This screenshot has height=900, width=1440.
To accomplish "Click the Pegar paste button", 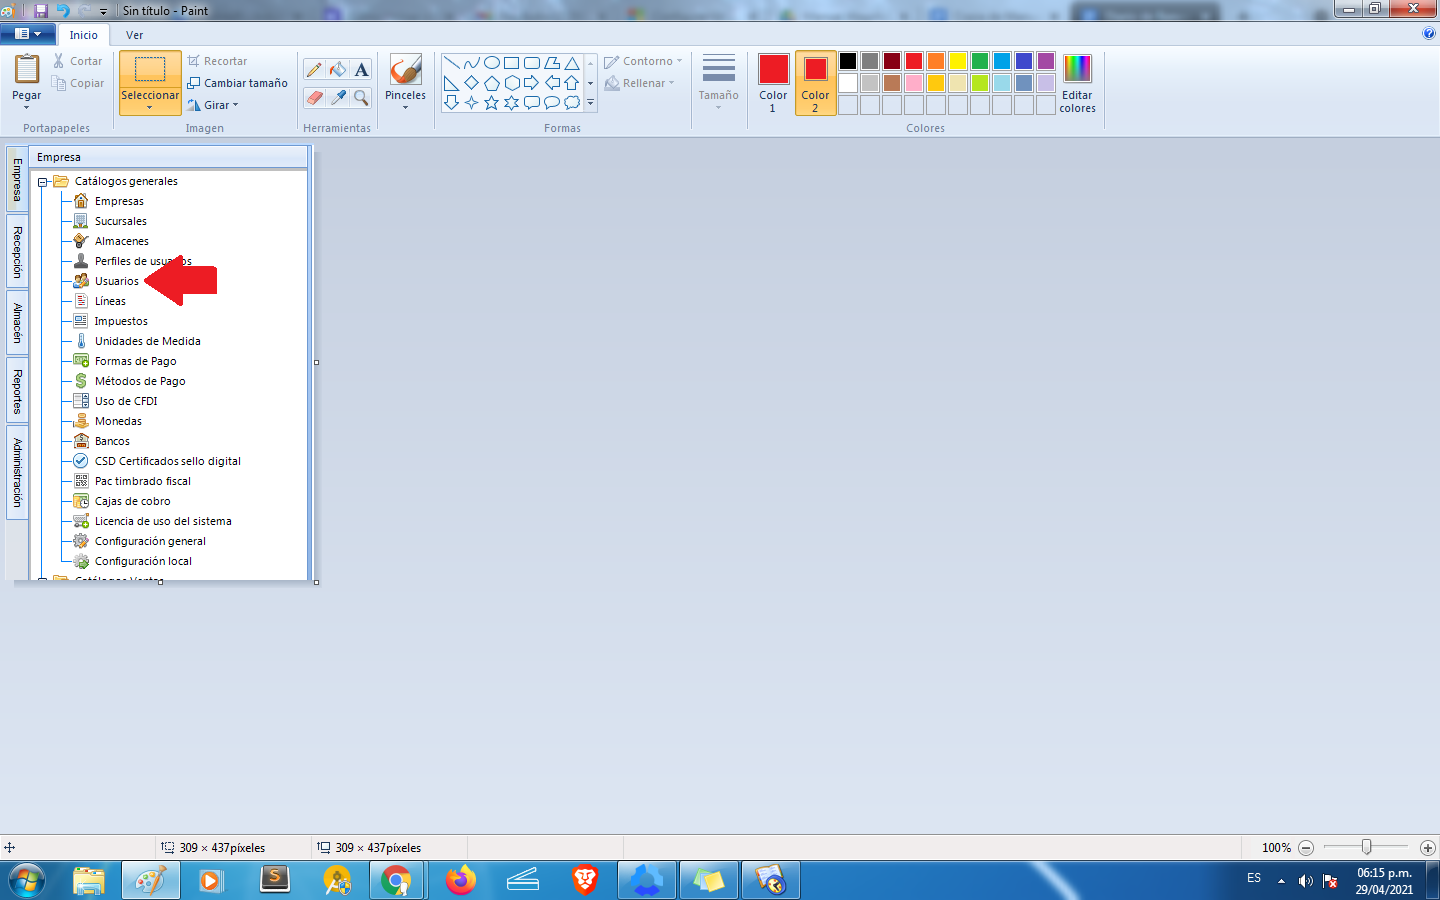I will (x=27, y=70).
